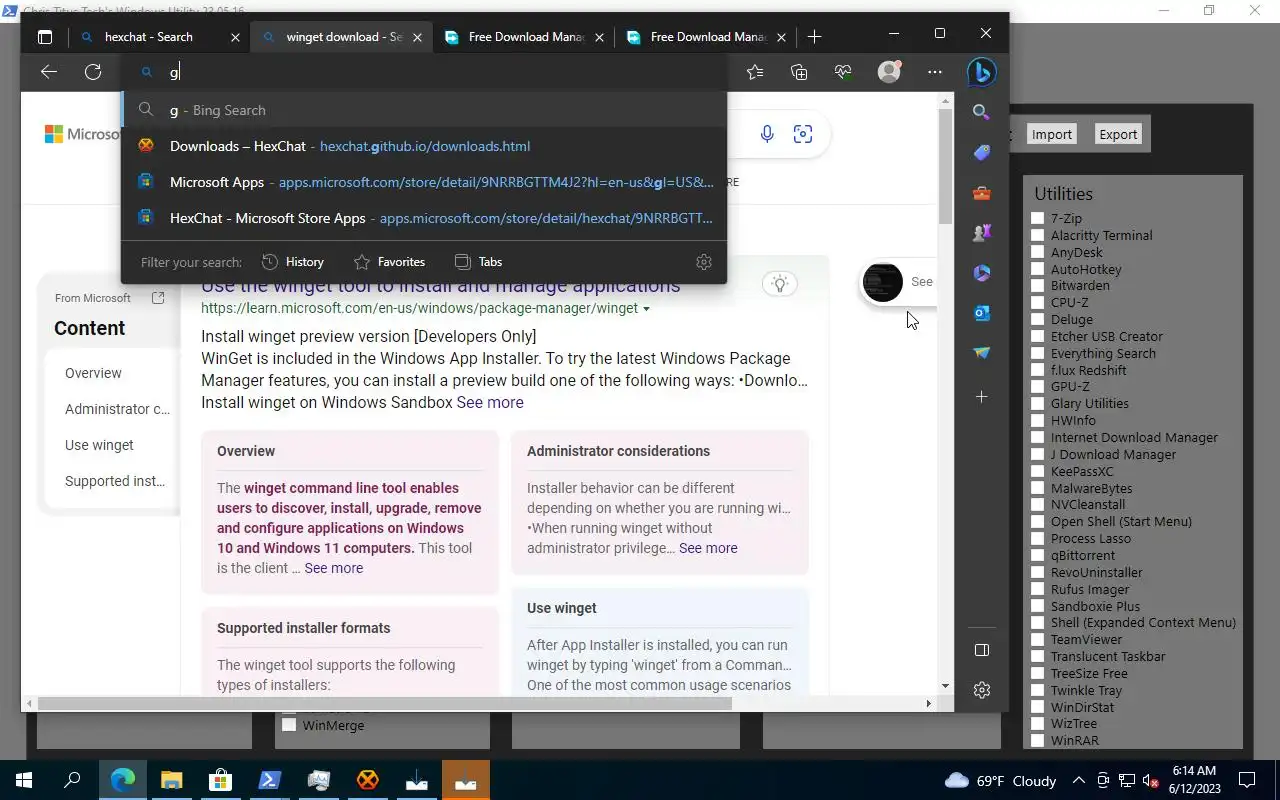This screenshot has width=1280, height=800.
Task: Open browser essentials heart icon
Action: click(x=843, y=72)
